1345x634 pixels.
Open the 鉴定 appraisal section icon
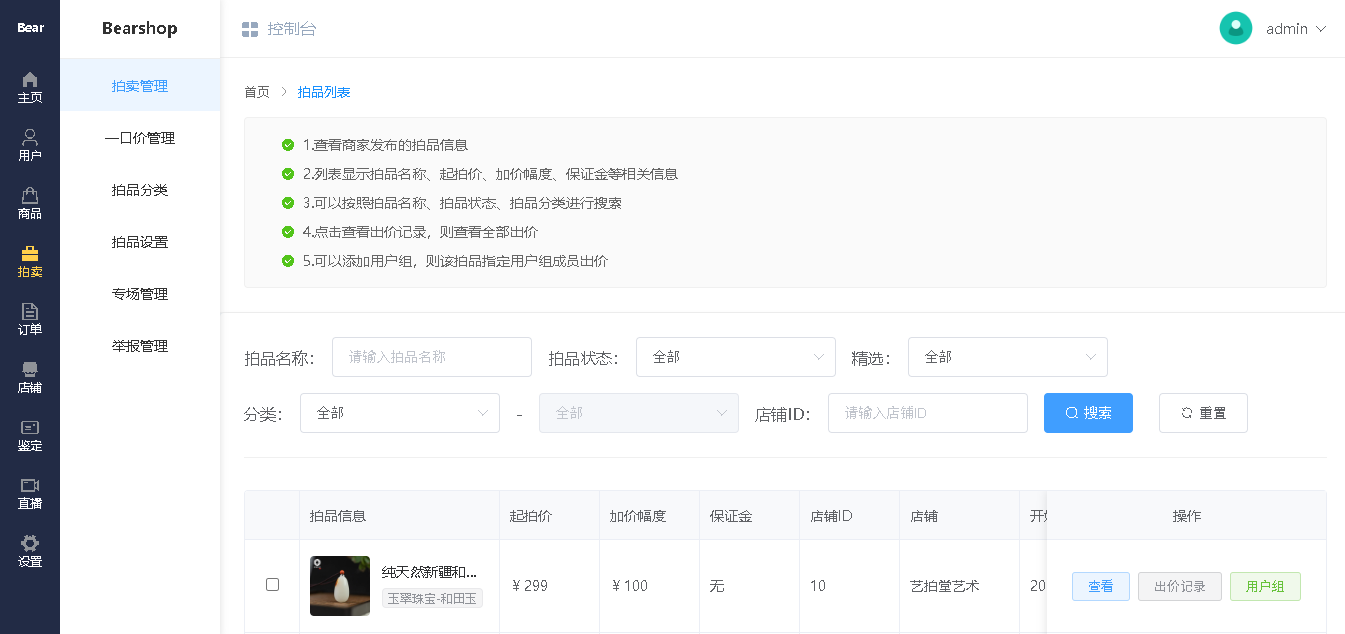click(29, 435)
